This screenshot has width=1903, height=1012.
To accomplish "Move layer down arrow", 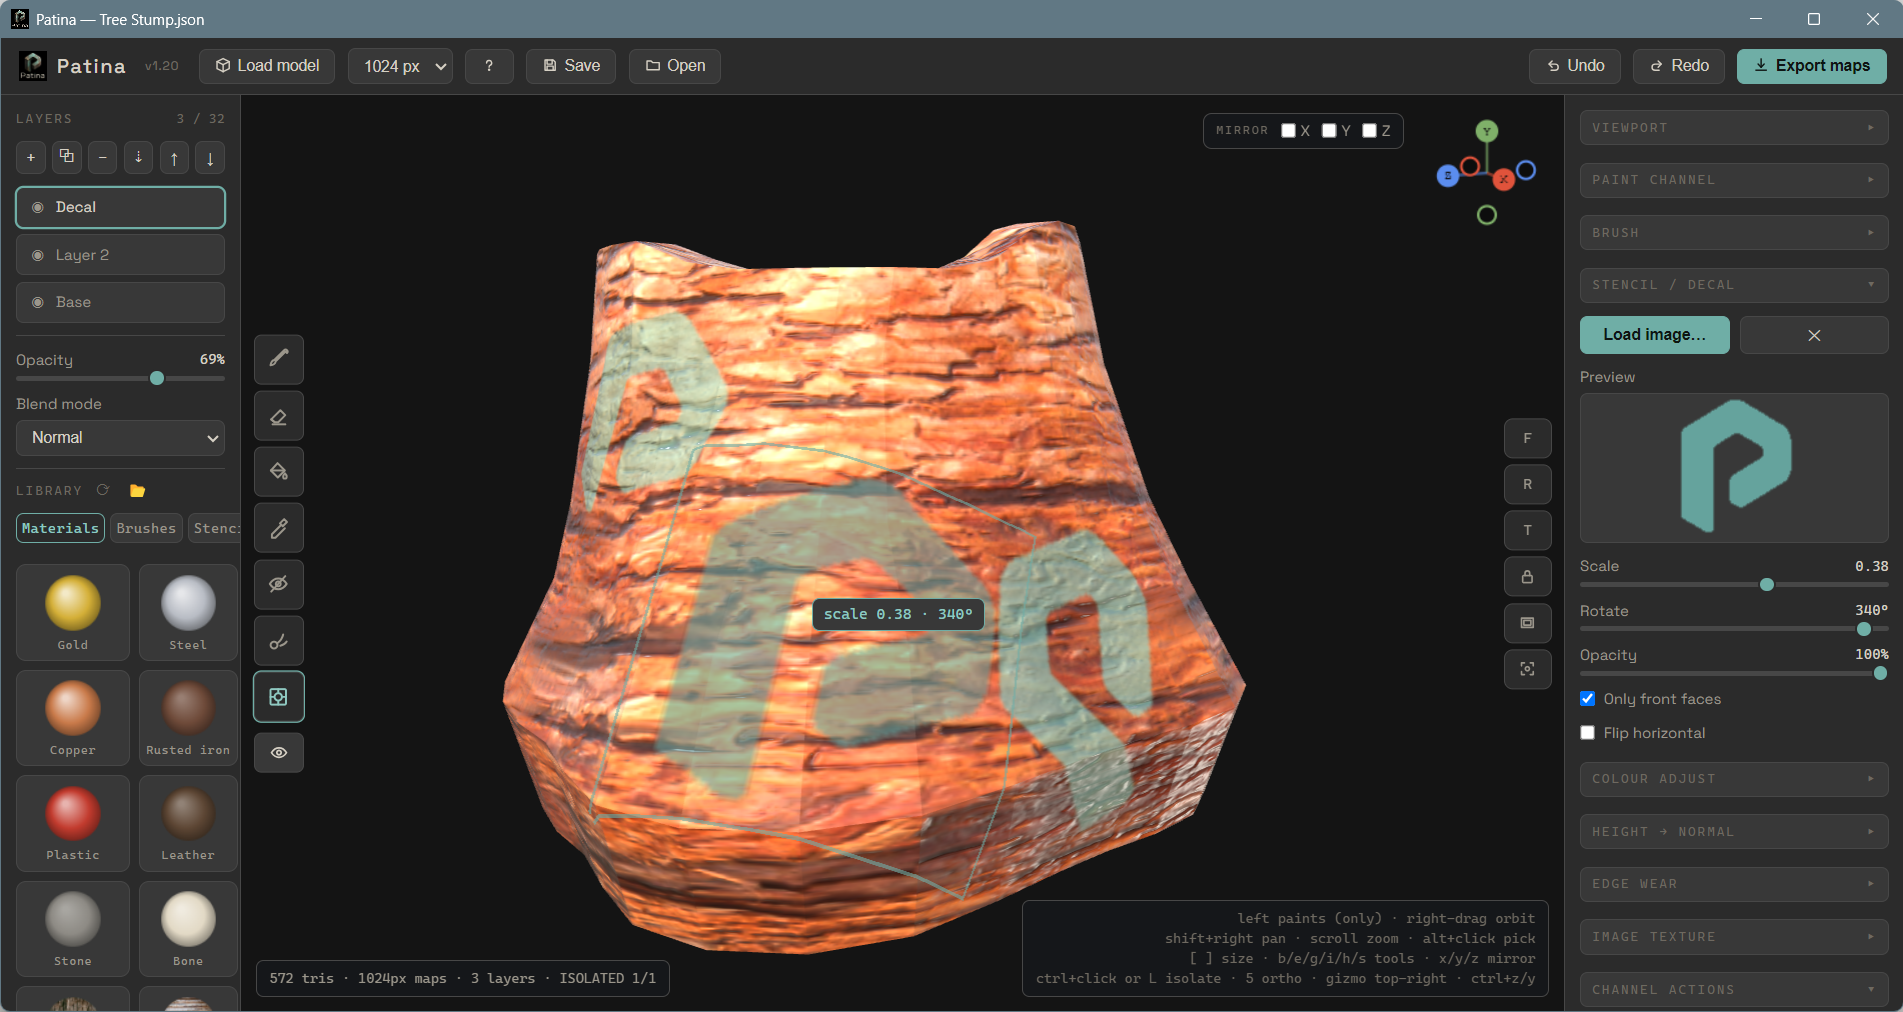I will coord(210,157).
